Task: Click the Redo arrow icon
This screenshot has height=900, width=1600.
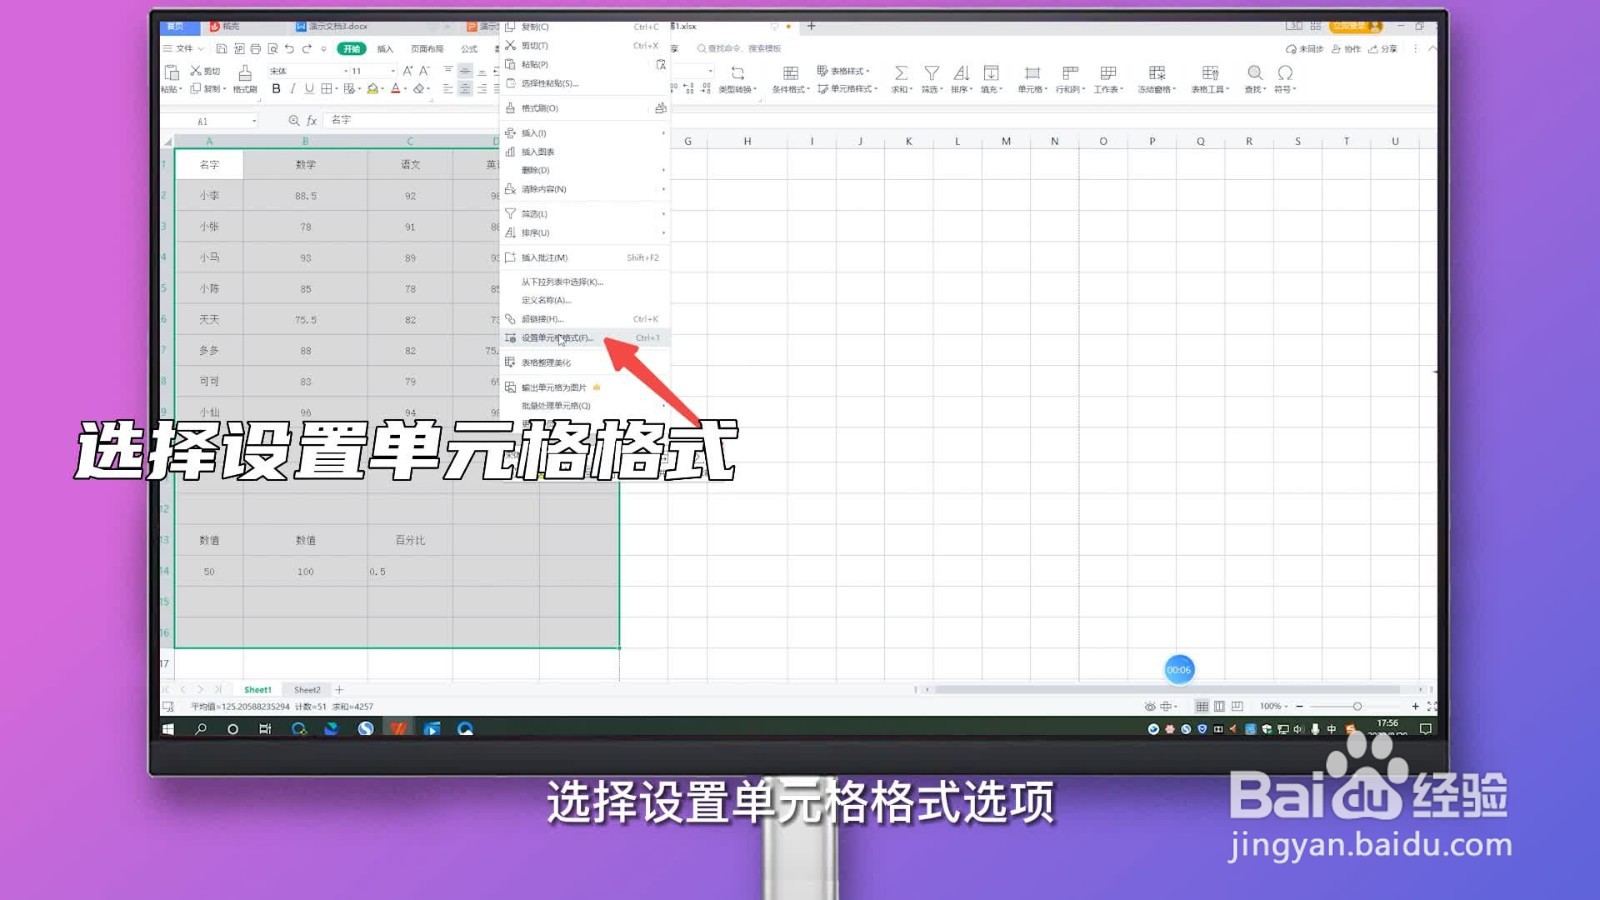Action: click(x=307, y=48)
